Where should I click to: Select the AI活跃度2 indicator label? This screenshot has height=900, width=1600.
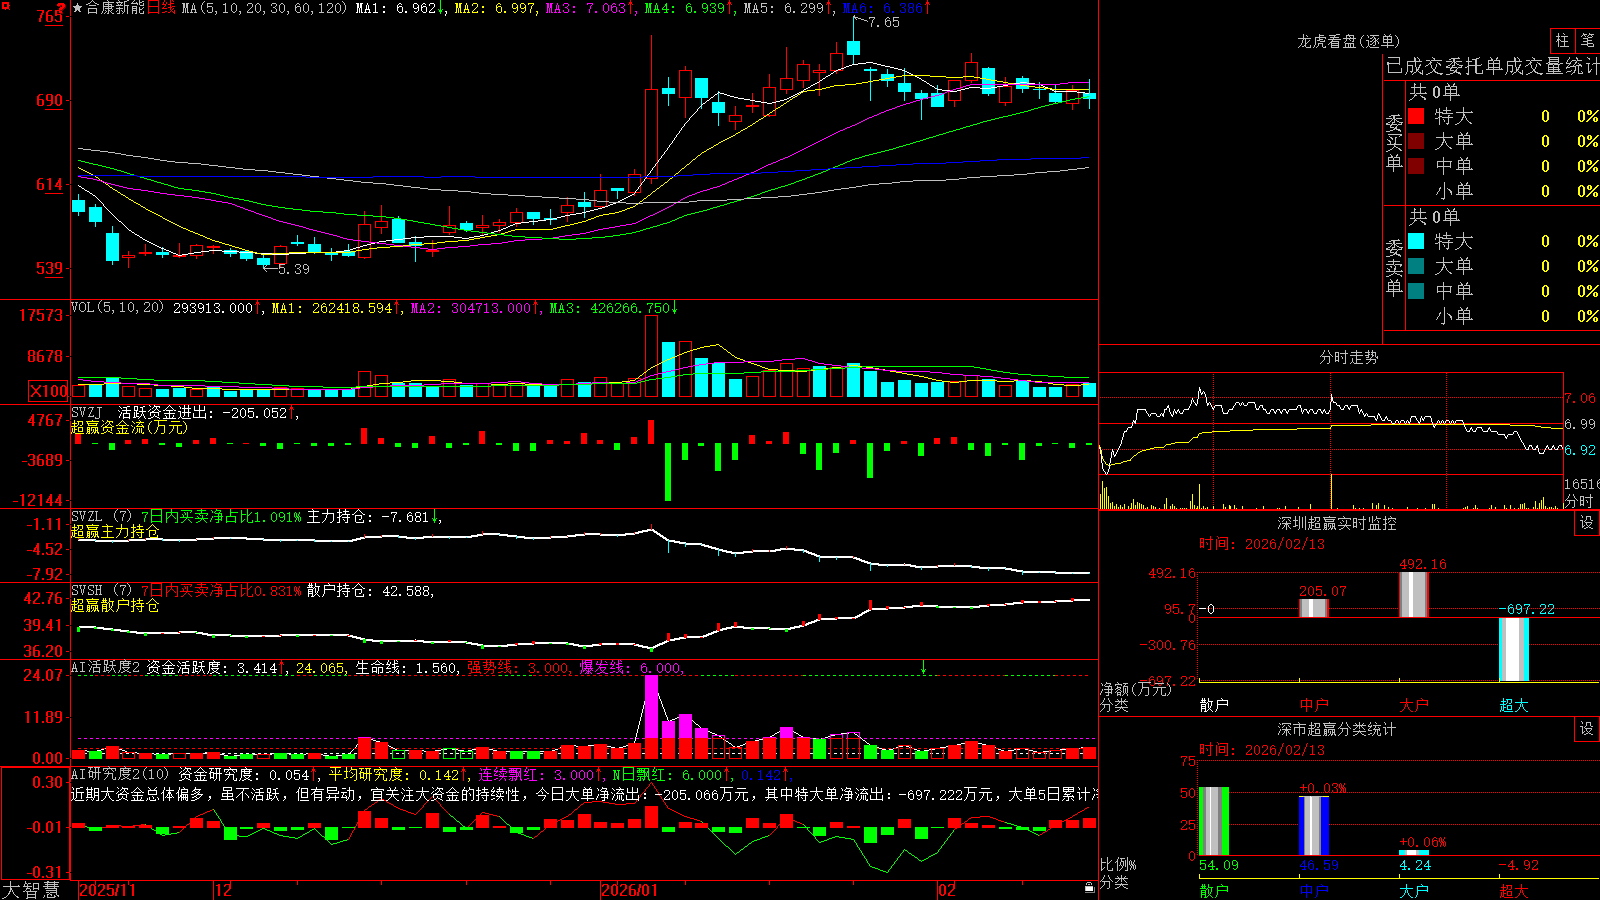pos(105,667)
